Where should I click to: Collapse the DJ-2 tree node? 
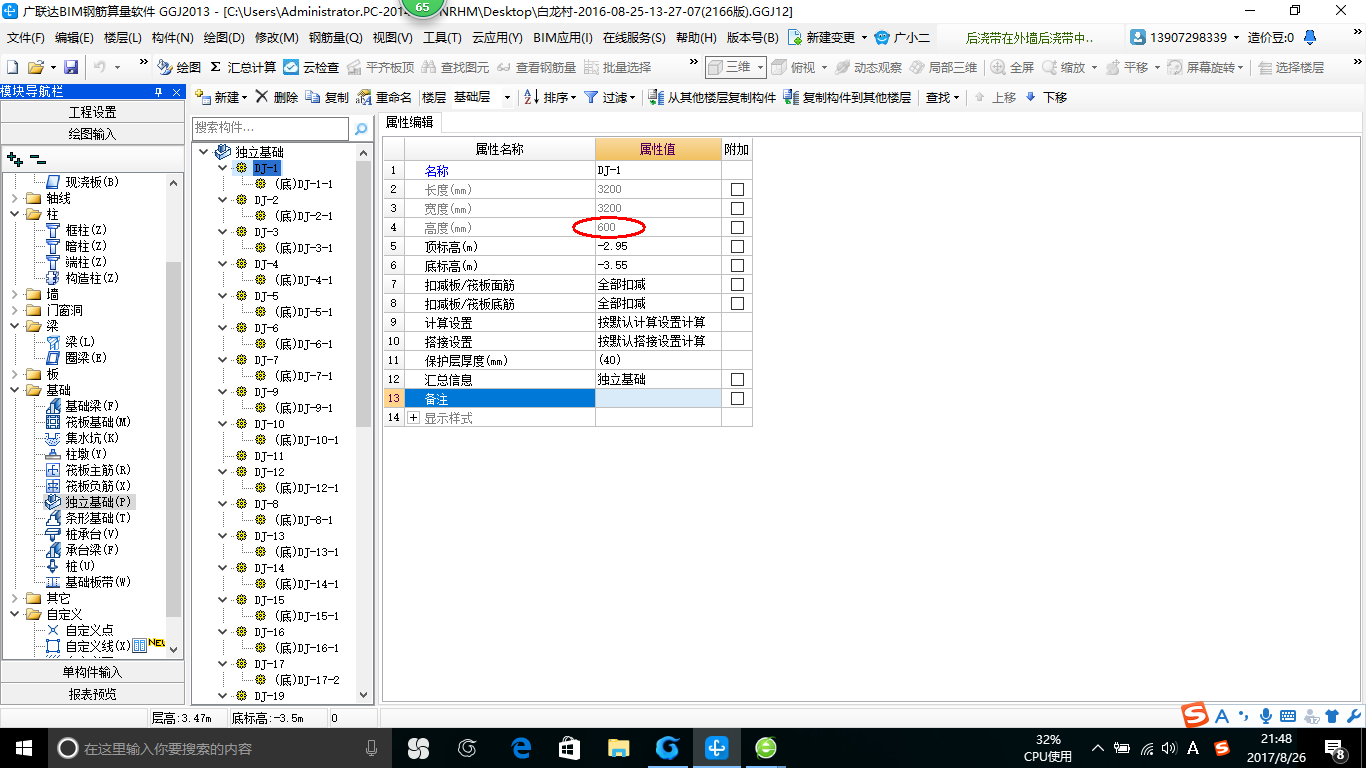(223, 200)
